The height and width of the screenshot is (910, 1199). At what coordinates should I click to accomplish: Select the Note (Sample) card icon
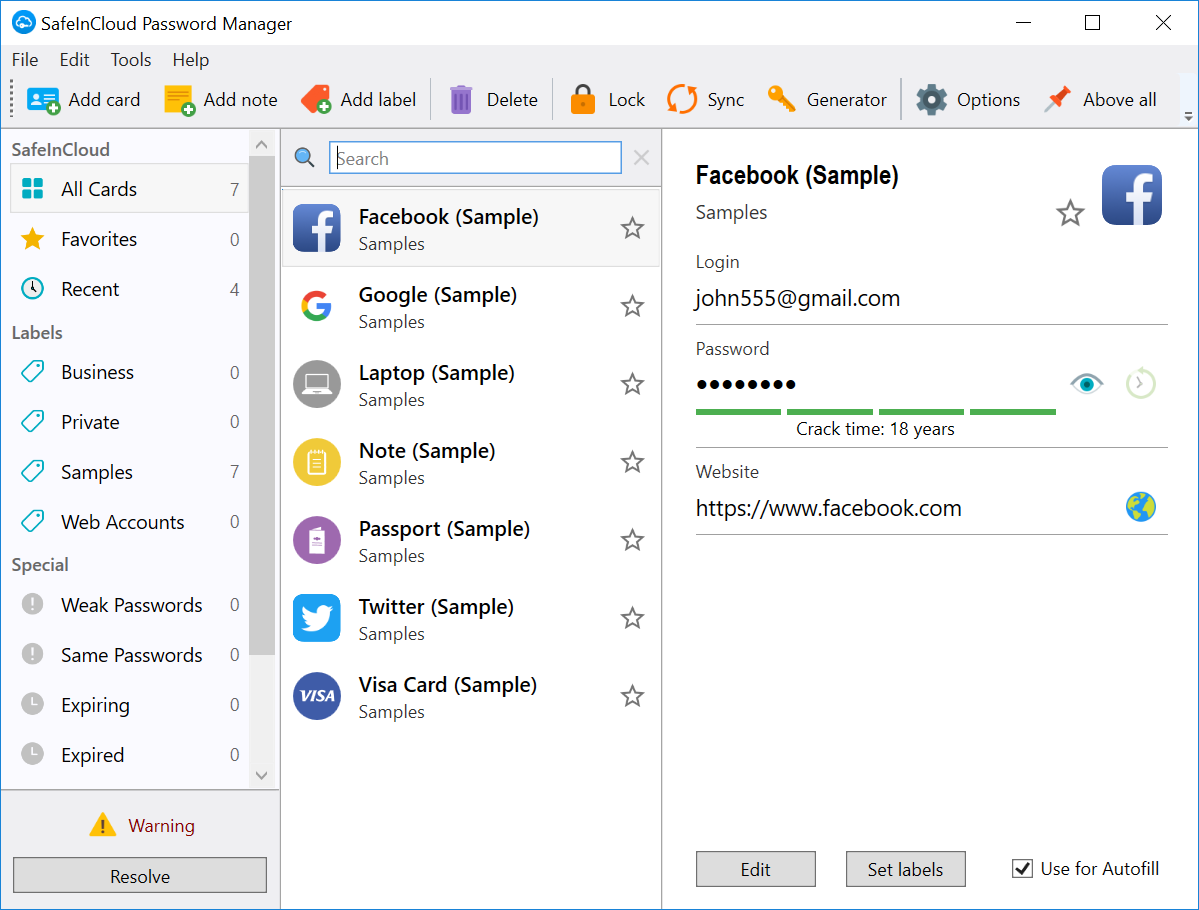tap(317, 462)
